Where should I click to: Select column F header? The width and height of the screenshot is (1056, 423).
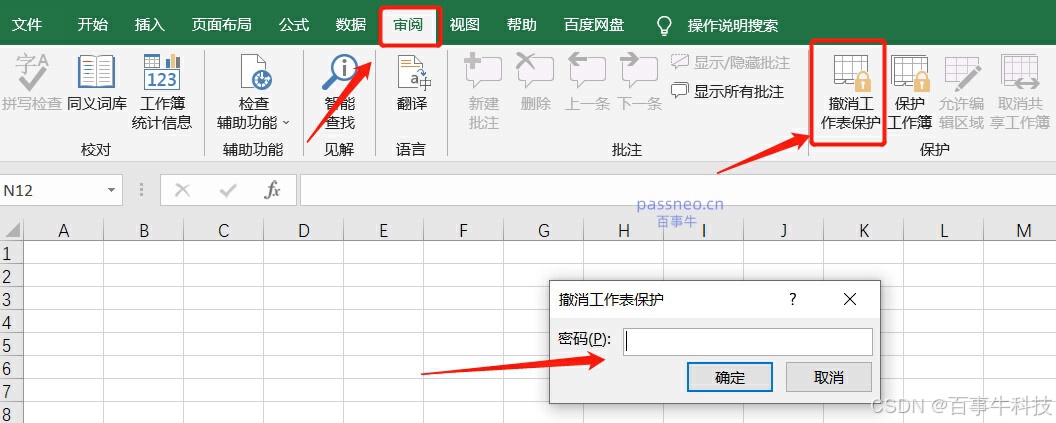coord(463,231)
